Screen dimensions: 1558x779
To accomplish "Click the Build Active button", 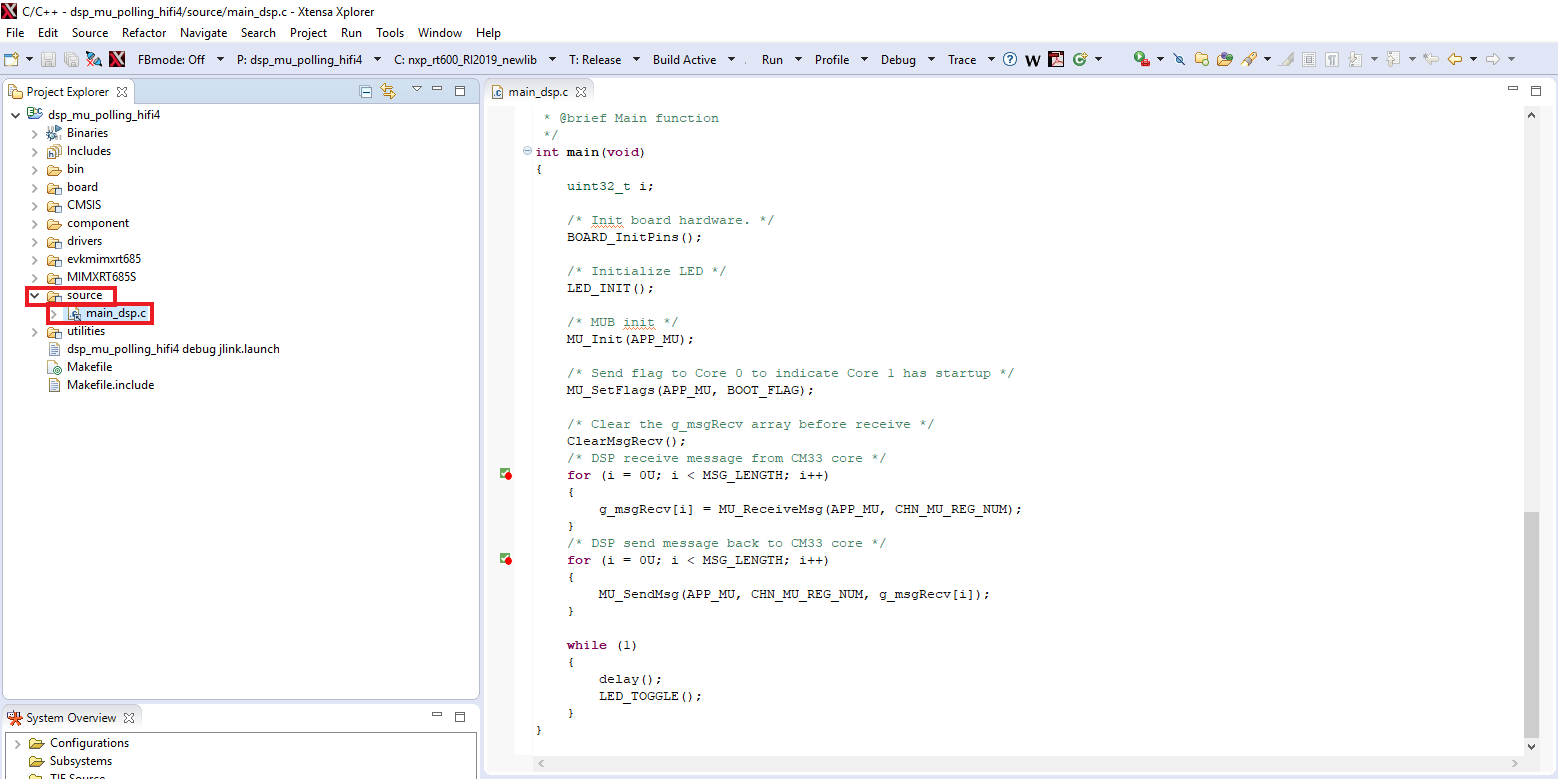I will (684, 60).
